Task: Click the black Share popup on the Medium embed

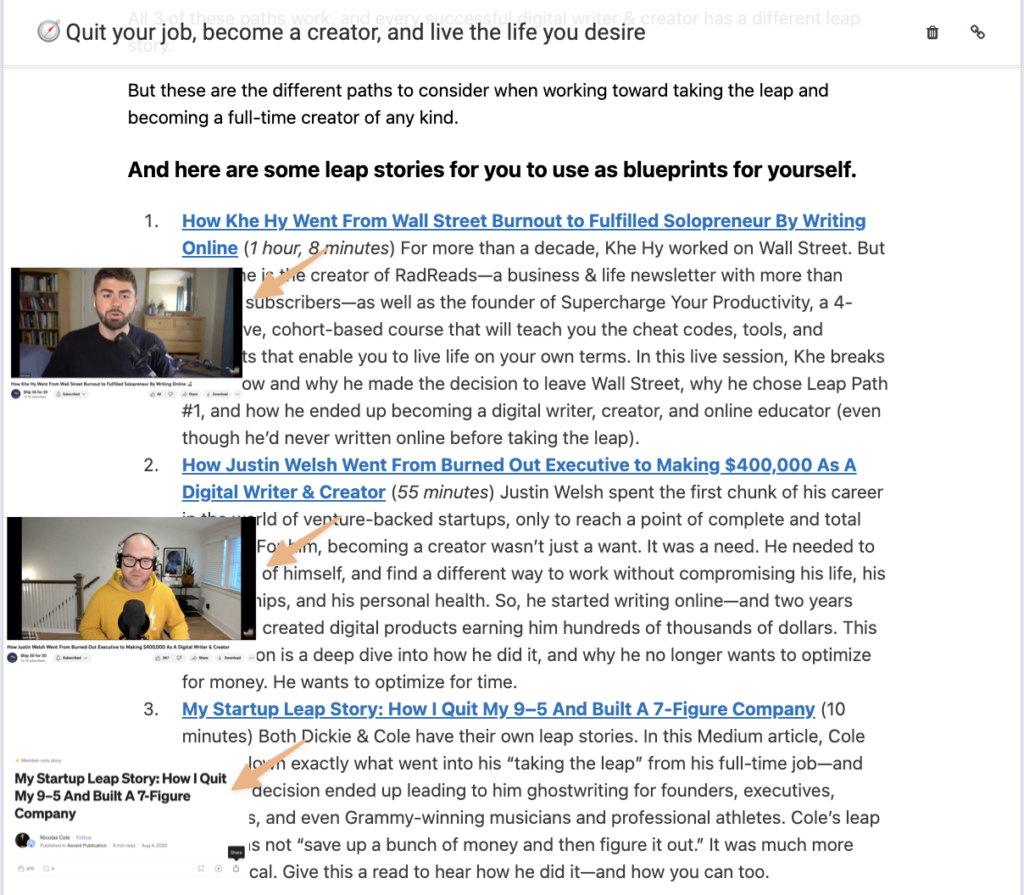Action: pos(236,853)
